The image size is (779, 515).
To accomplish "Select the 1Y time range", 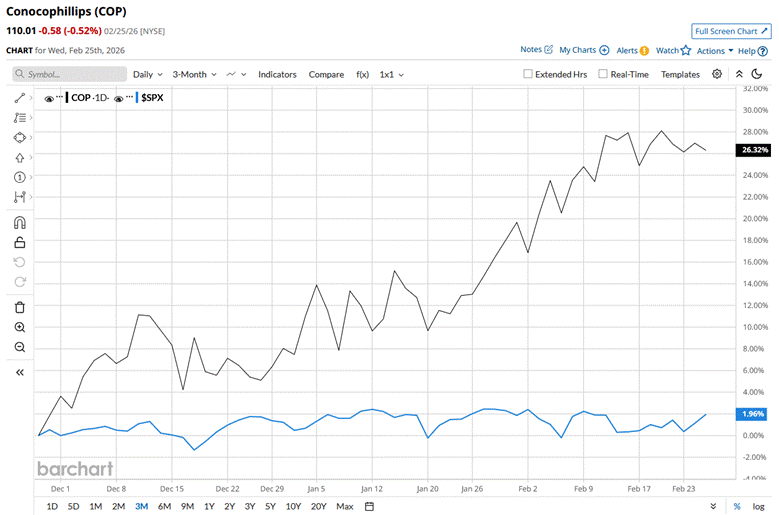I will point(208,506).
